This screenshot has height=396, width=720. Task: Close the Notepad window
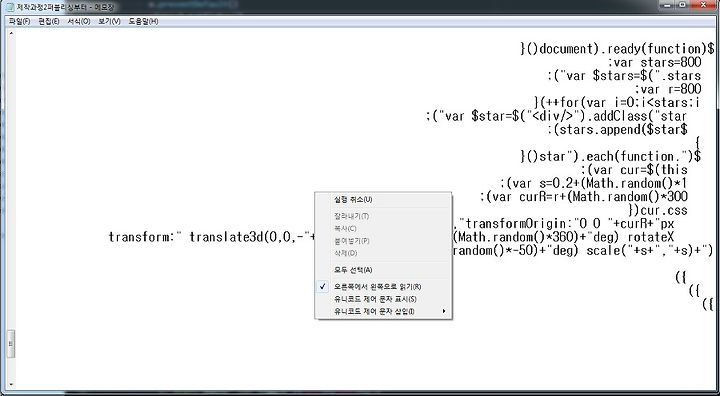(x=703, y=5)
